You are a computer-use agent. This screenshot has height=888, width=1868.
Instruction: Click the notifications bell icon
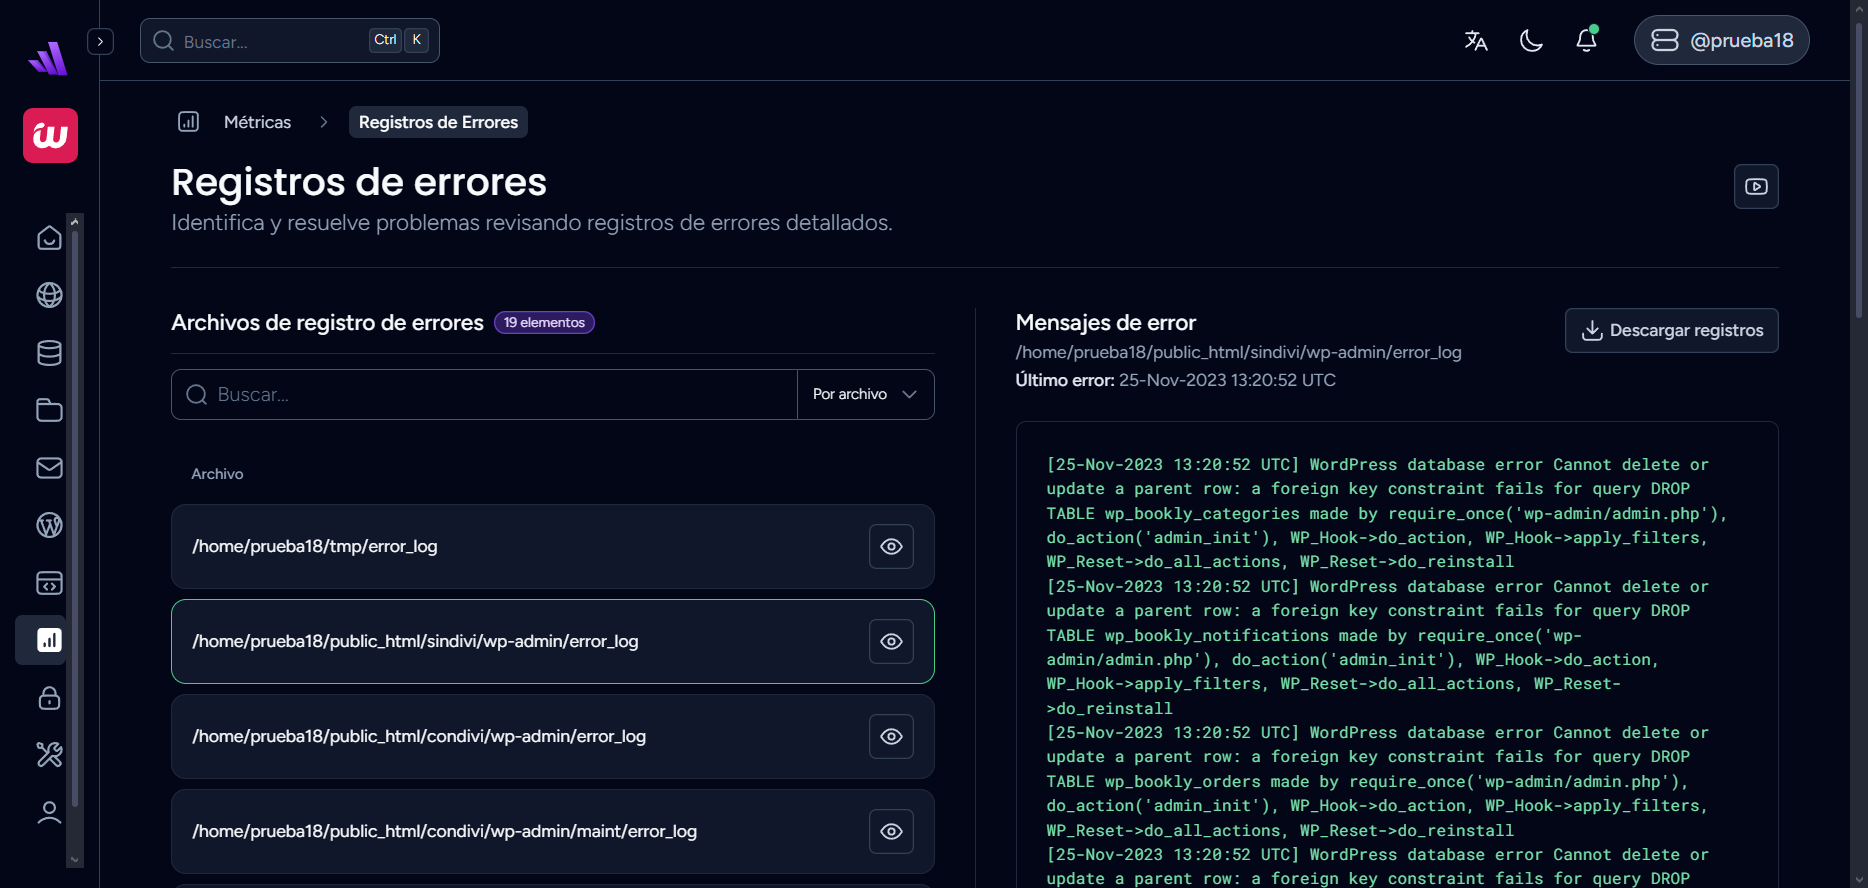coord(1586,41)
